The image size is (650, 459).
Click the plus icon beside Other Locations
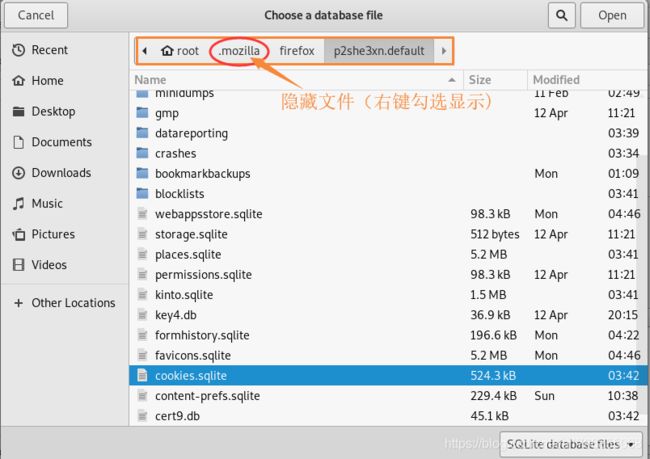pyautogui.click(x=18, y=303)
